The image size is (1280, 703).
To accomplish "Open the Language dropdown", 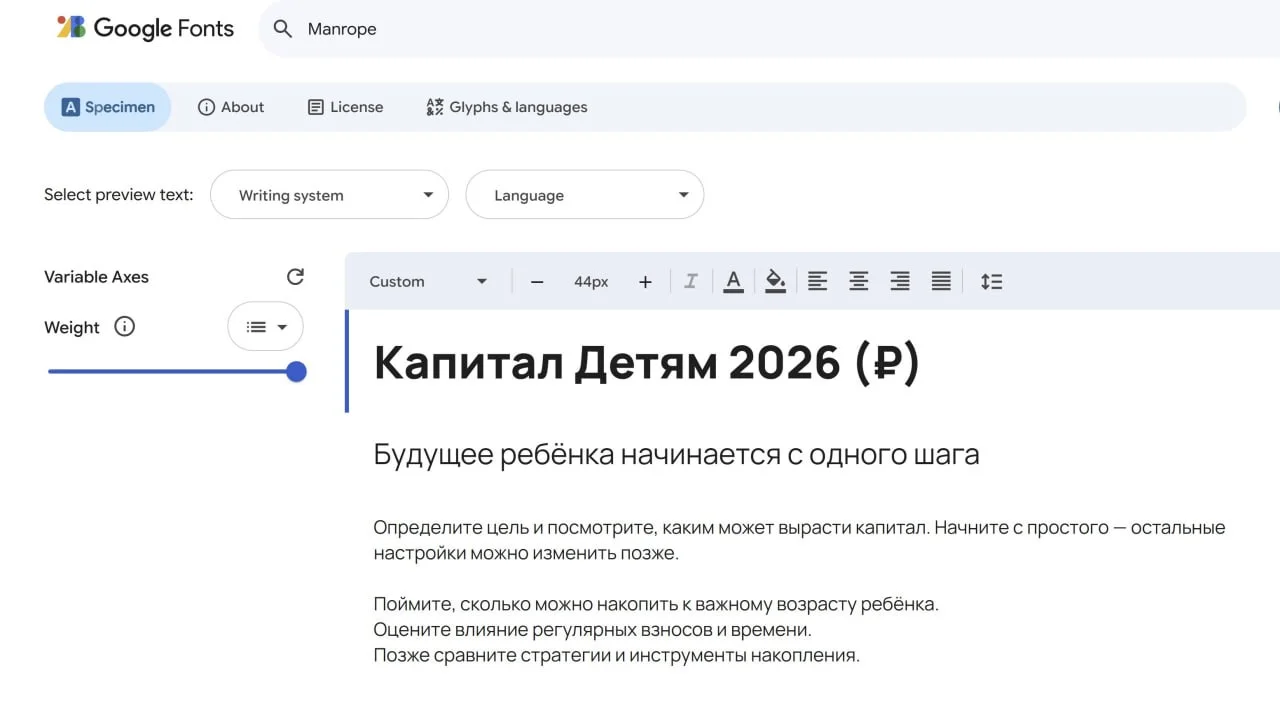I will [x=585, y=195].
